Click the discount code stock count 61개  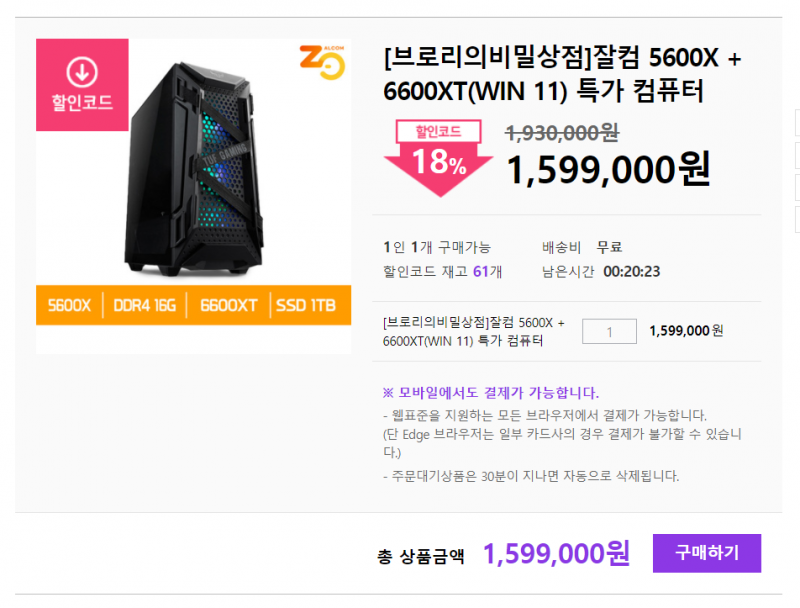click(x=487, y=271)
